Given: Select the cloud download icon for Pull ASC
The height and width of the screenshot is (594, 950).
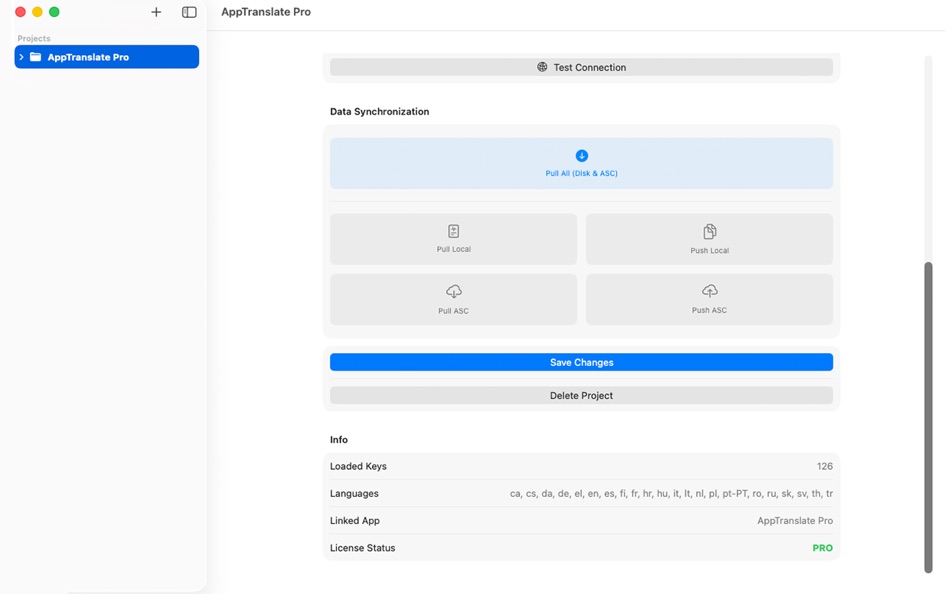Looking at the screenshot, I should coord(453,292).
